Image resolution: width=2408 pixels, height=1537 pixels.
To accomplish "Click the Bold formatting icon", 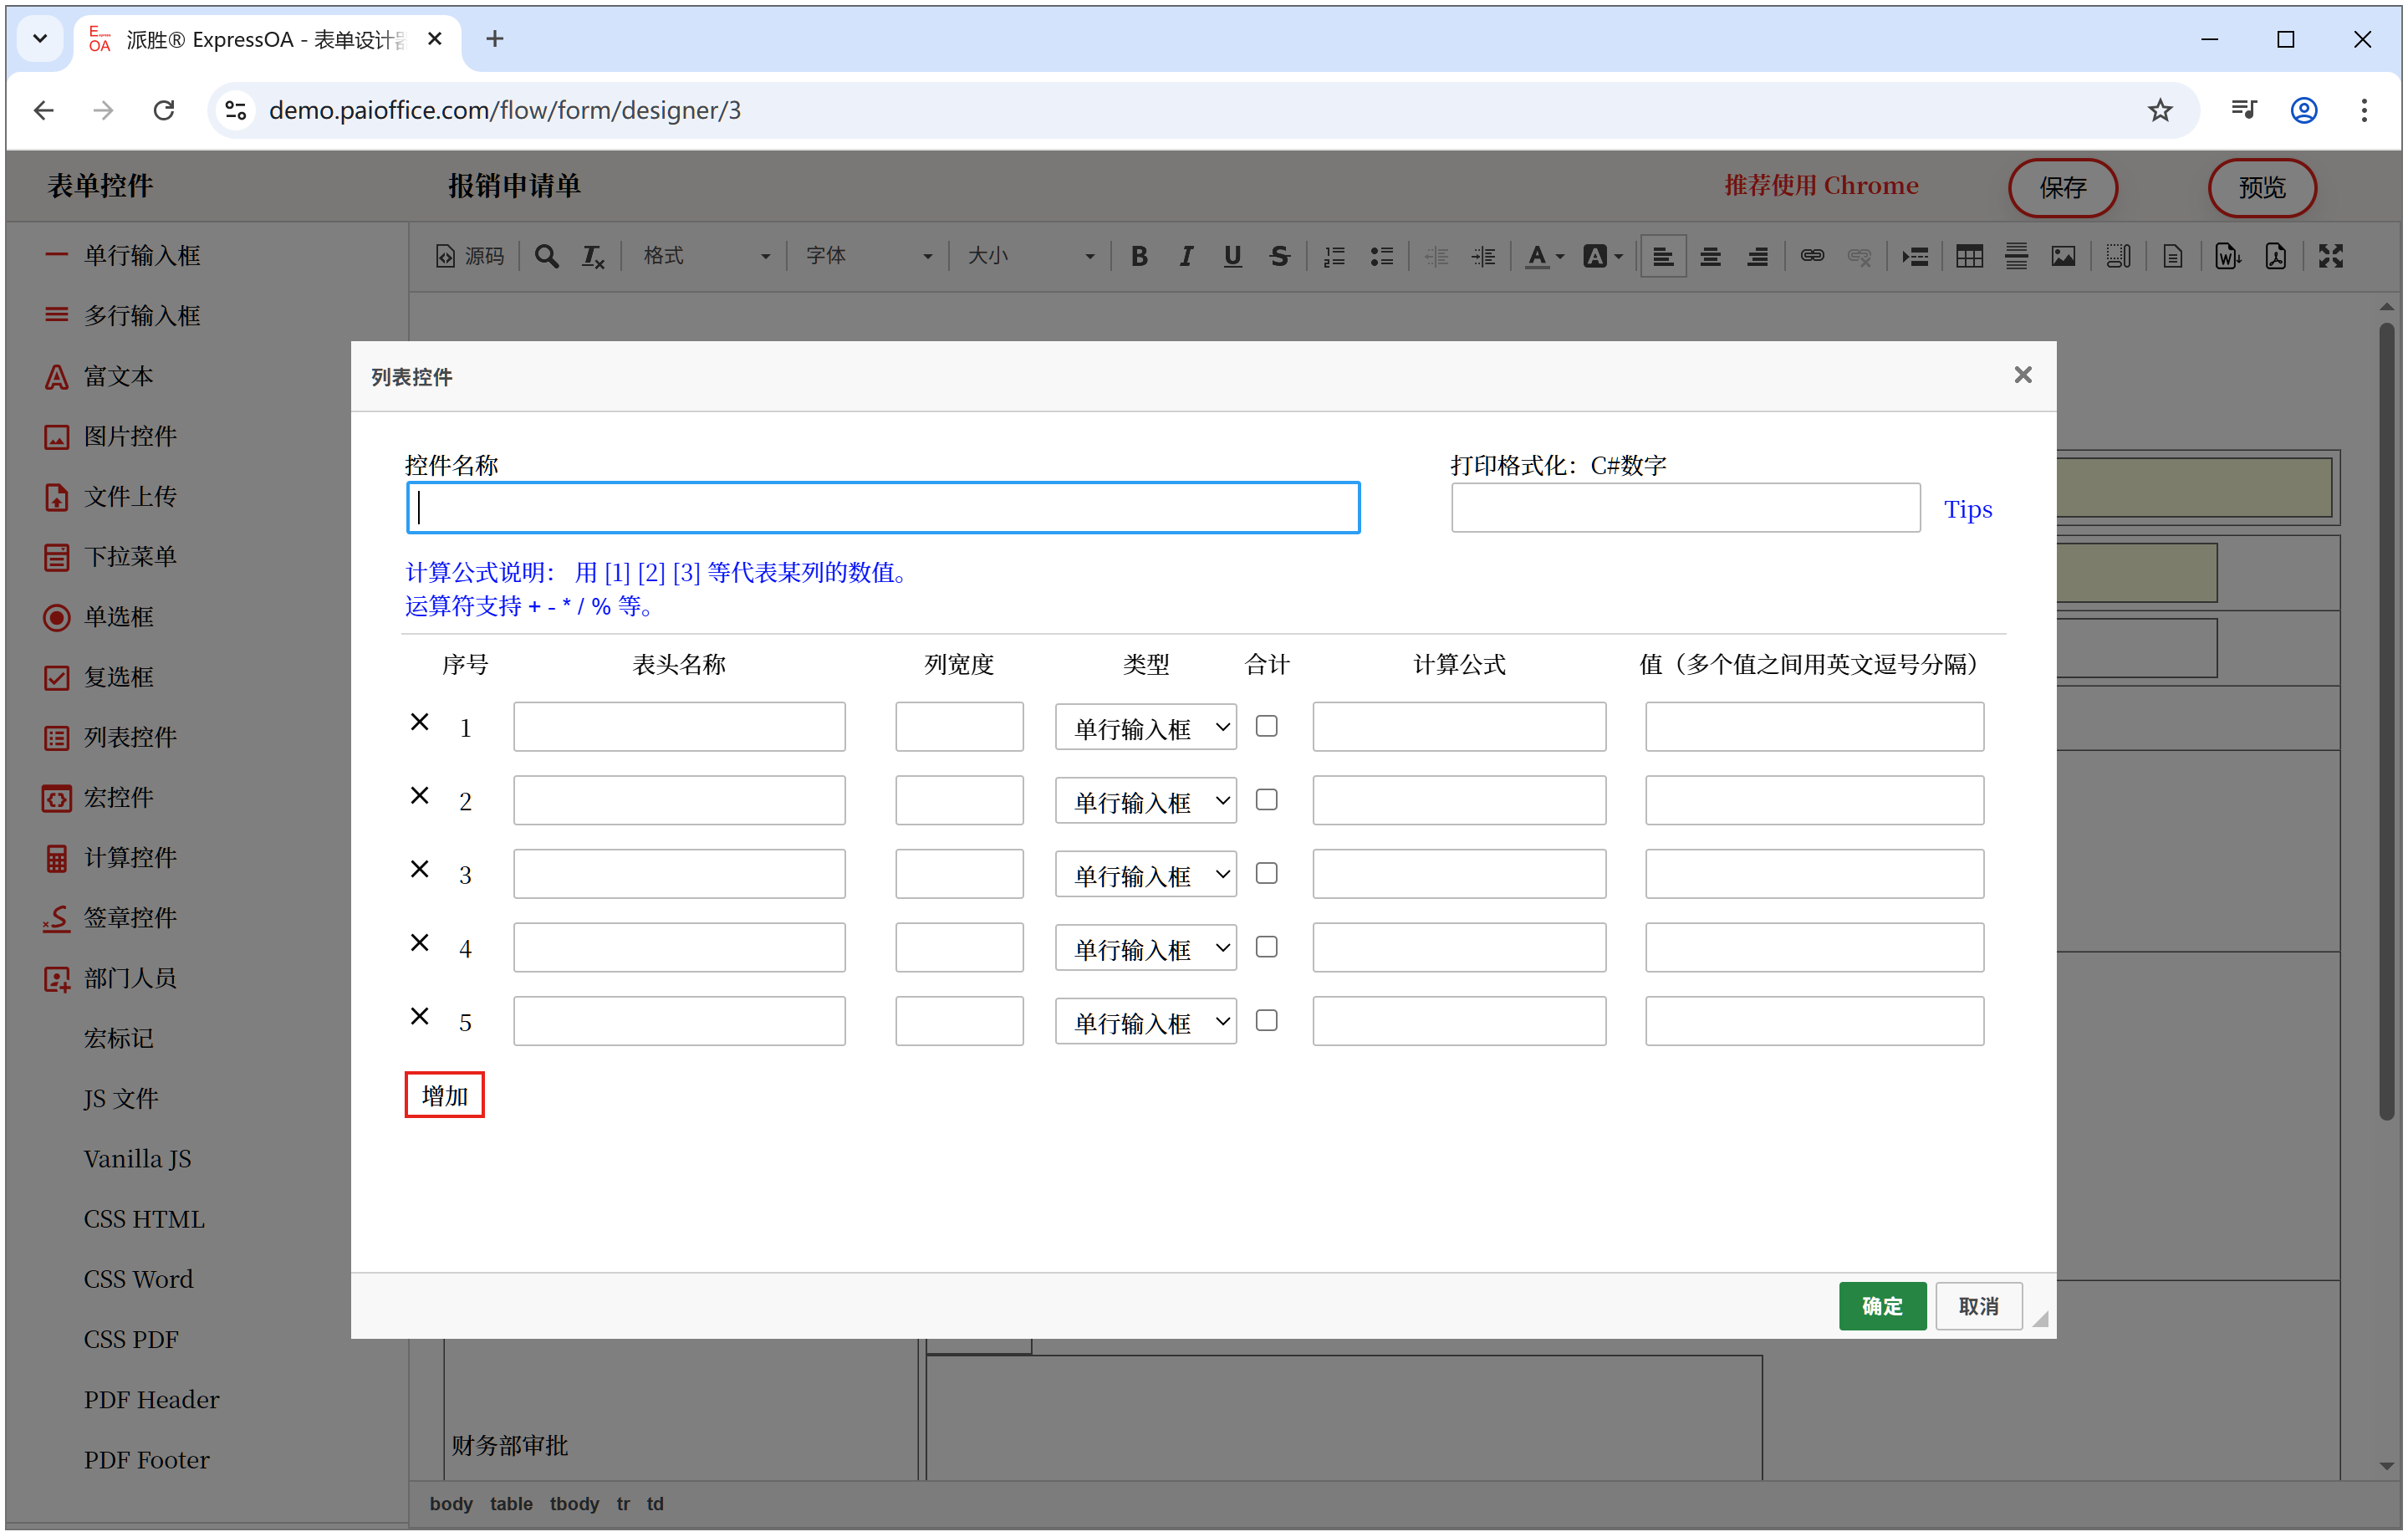I will tap(1138, 257).
